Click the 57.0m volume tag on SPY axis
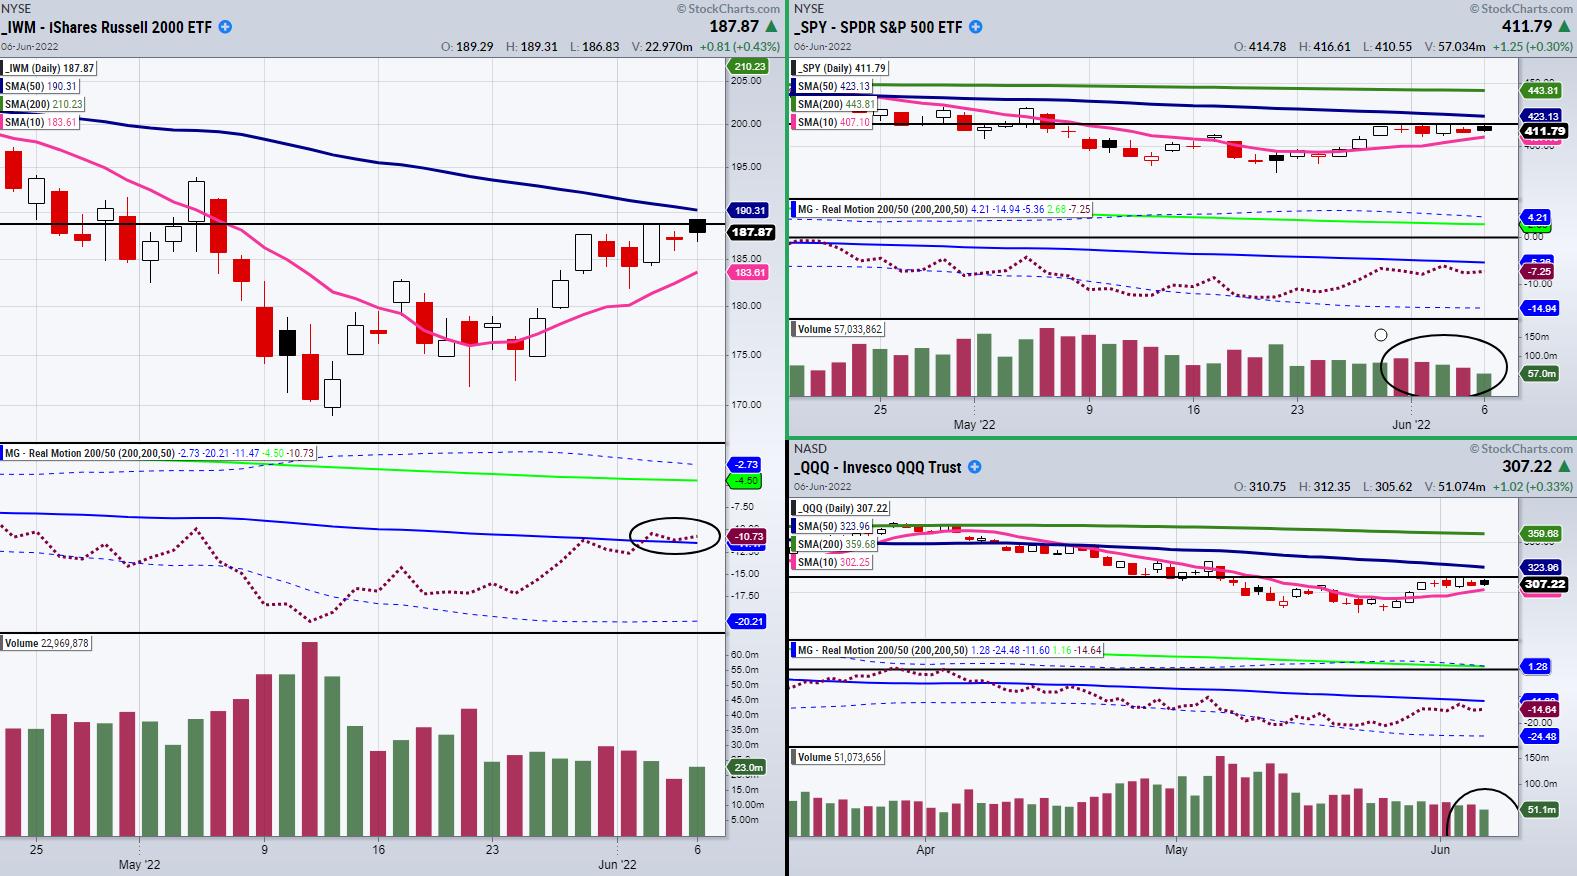The width and height of the screenshot is (1577, 876). click(1542, 373)
